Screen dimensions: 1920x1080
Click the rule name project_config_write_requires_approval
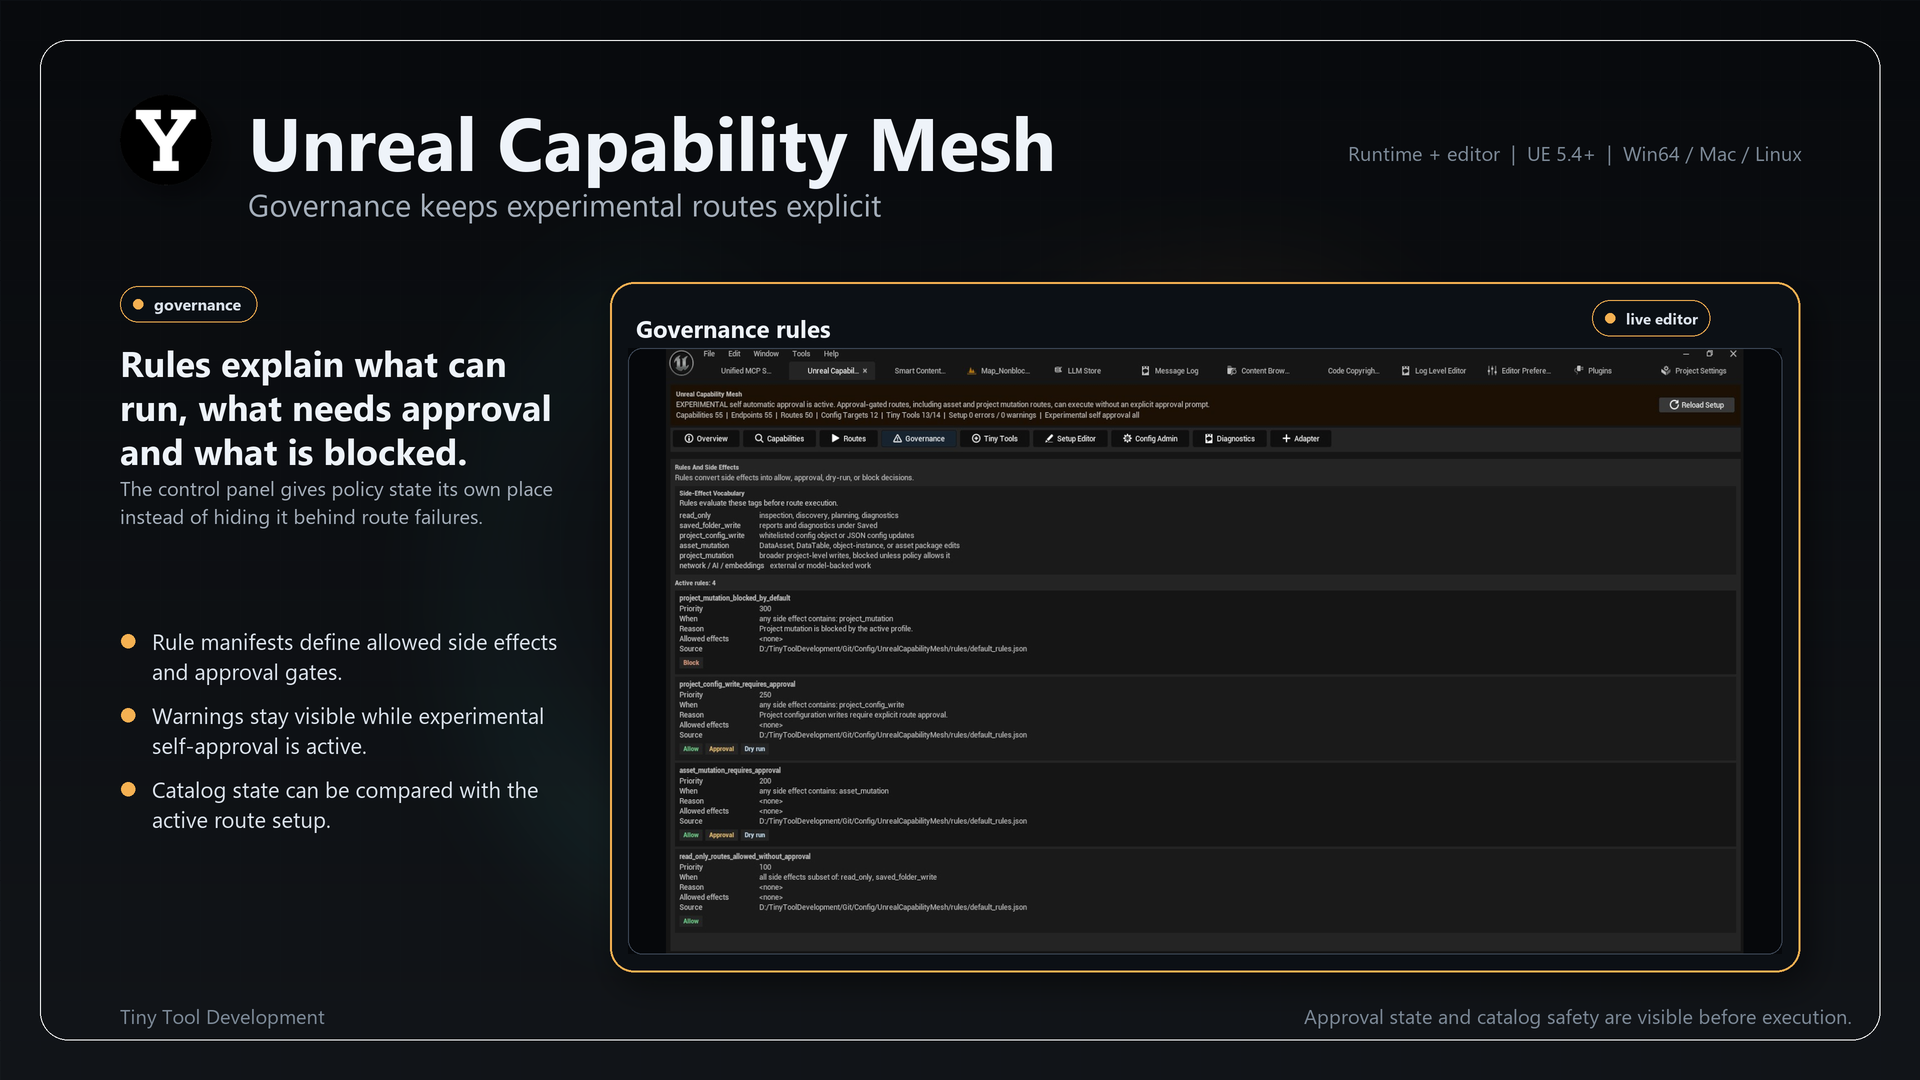point(737,684)
